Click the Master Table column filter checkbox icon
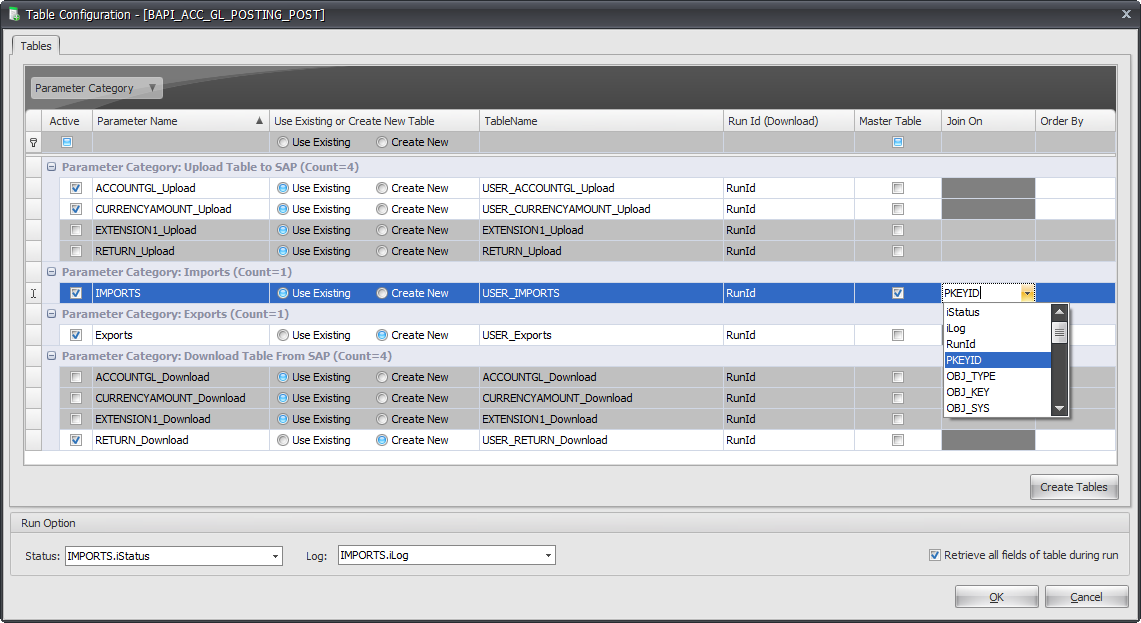This screenshot has height=623, width=1141. pyautogui.click(x=898, y=142)
